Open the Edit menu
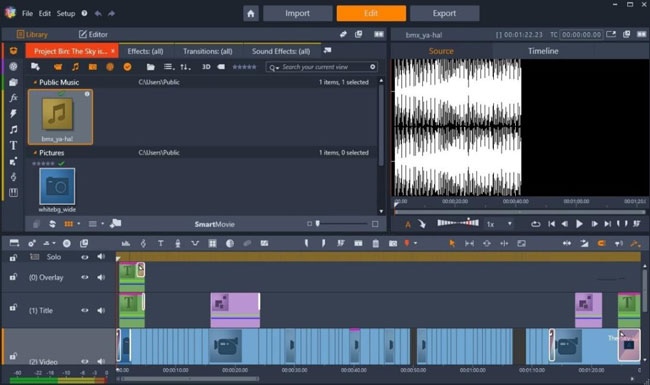 point(45,13)
